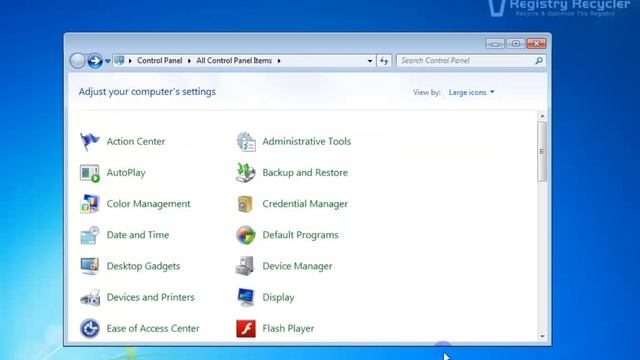The width and height of the screenshot is (640, 360).
Task: Click the Display monitor icon
Action: (246, 297)
